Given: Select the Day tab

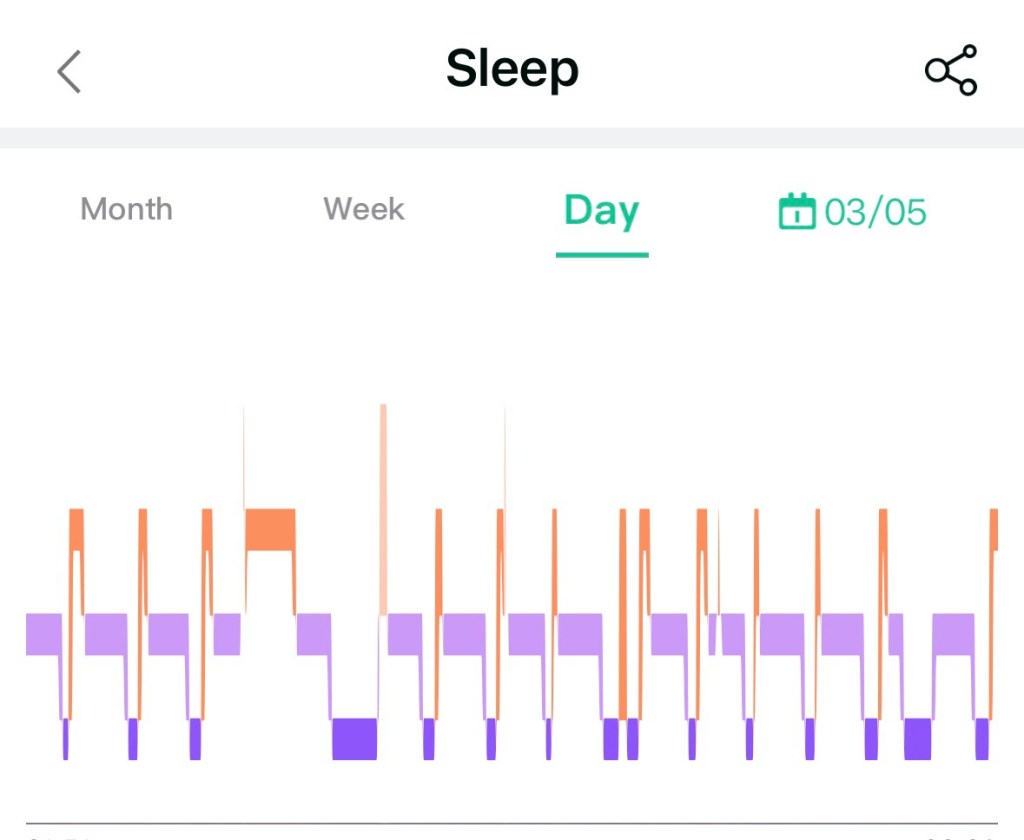Looking at the screenshot, I should pyautogui.click(x=601, y=211).
